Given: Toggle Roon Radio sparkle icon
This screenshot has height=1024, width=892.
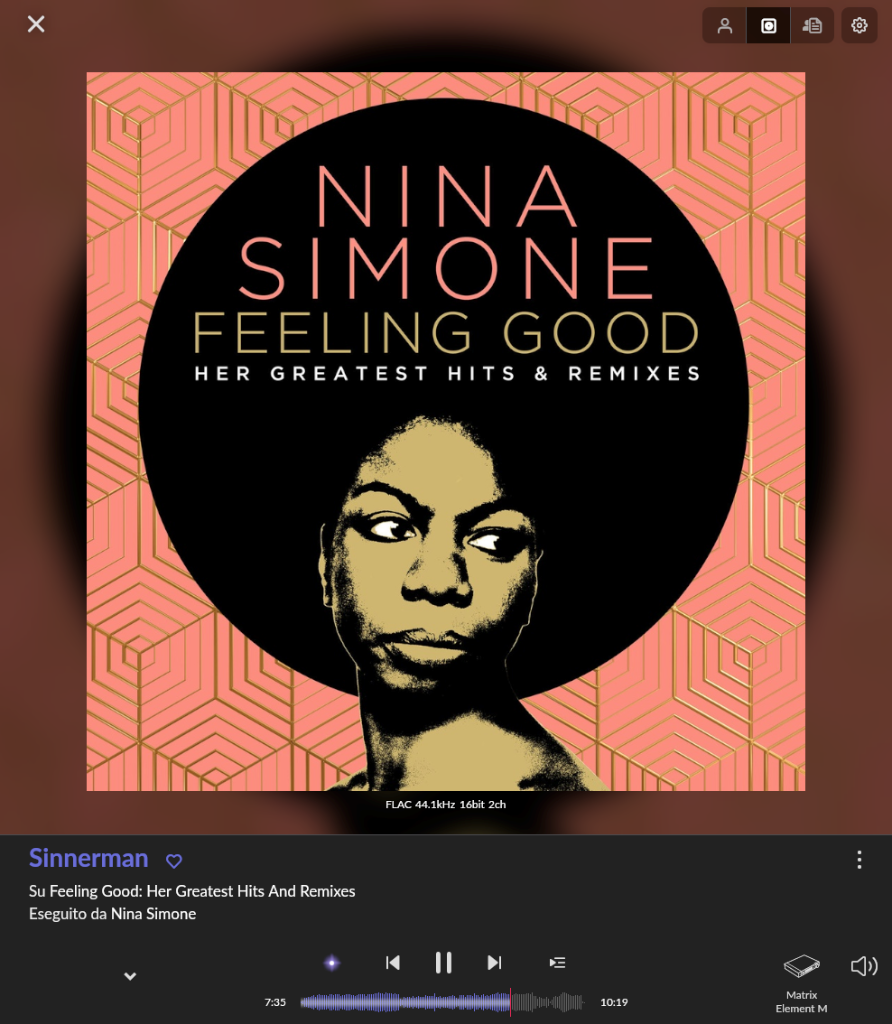Looking at the screenshot, I should [332, 963].
